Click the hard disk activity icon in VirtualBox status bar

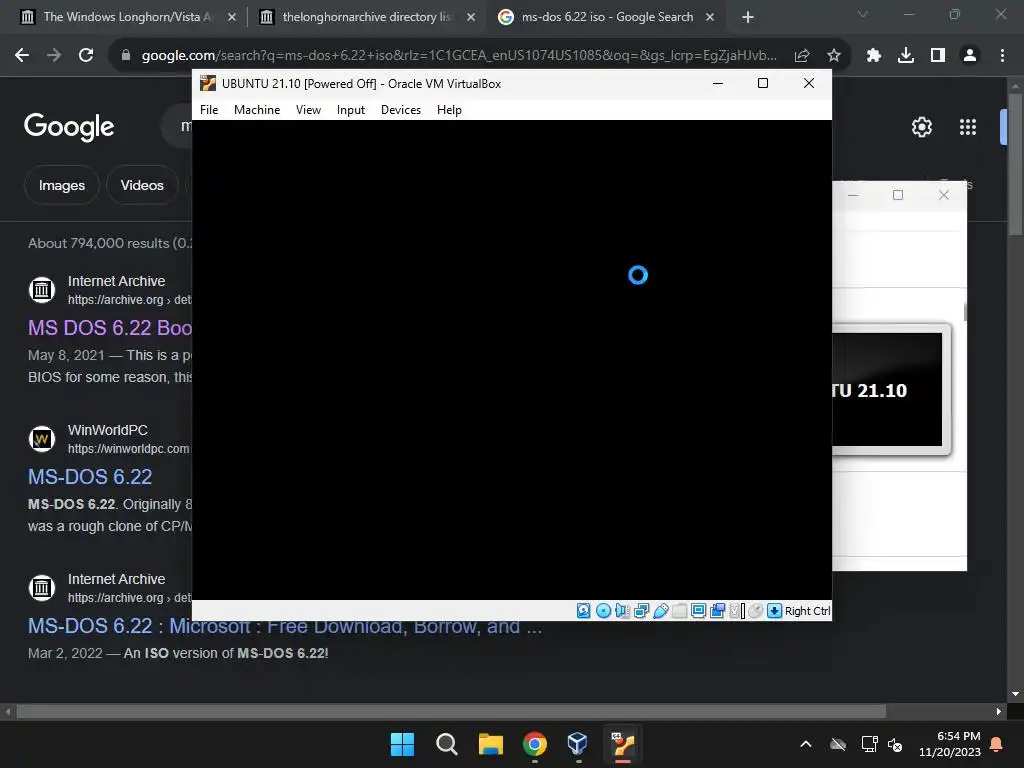point(584,611)
